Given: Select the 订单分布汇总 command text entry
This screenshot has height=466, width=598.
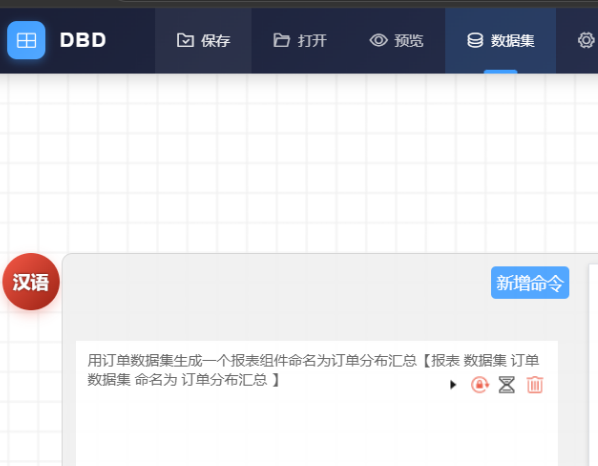Looking at the screenshot, I should tap(313, 370).
